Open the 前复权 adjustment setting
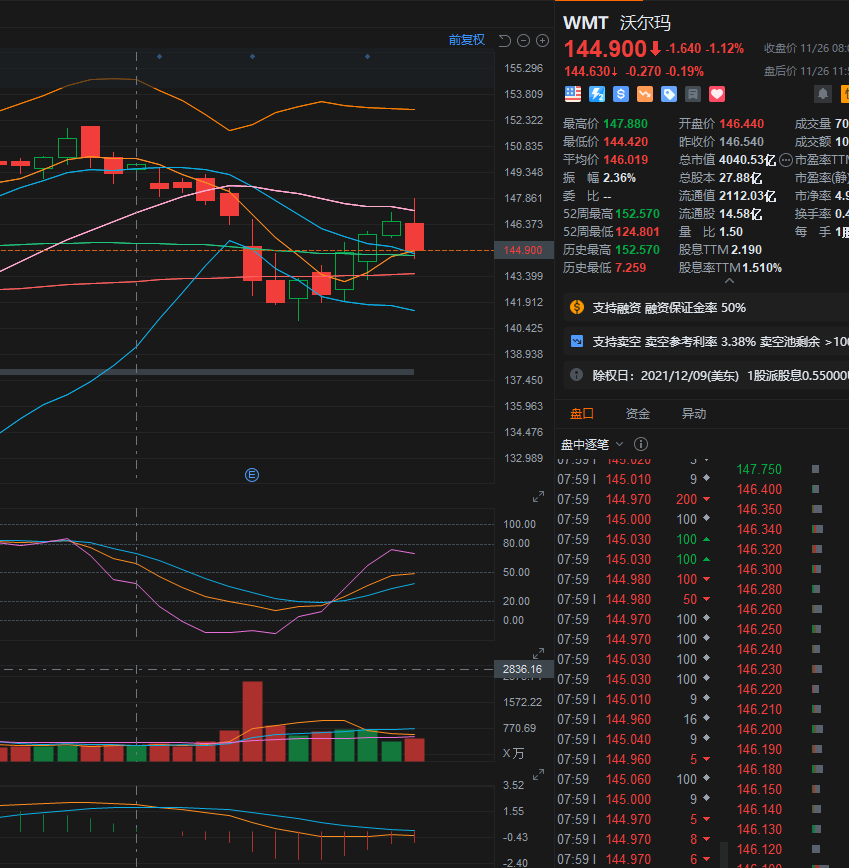This screenshot has height=868, width=849. click(x=467, y=40)
